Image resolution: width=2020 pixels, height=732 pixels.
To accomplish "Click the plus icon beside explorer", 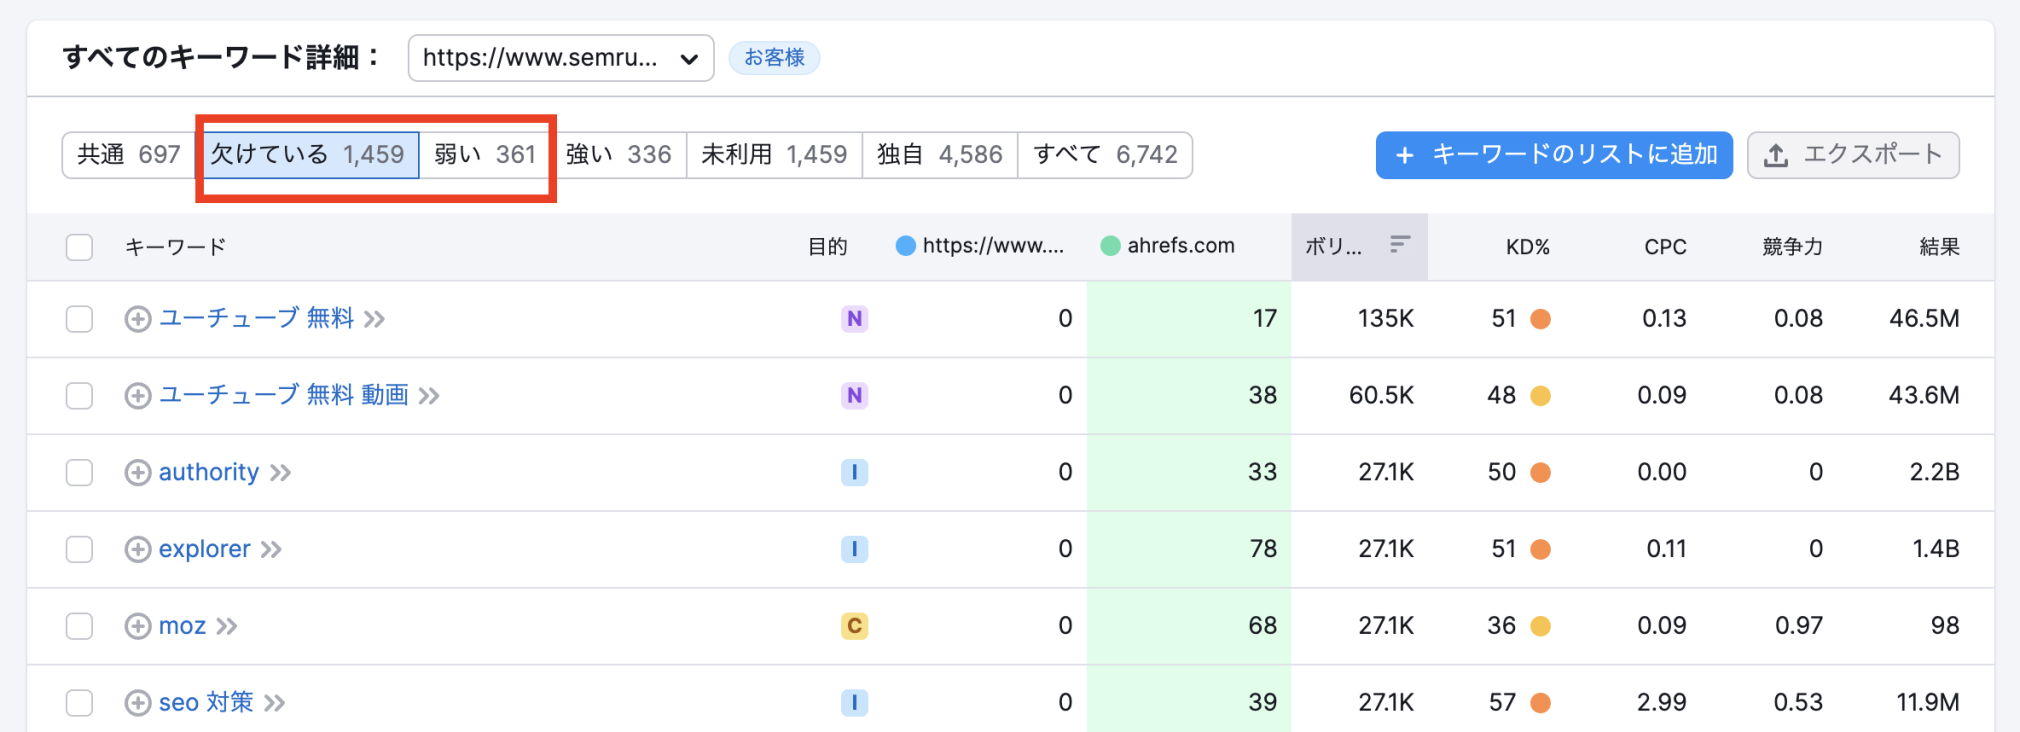I will pyautogui.click(x=138, y=549).
